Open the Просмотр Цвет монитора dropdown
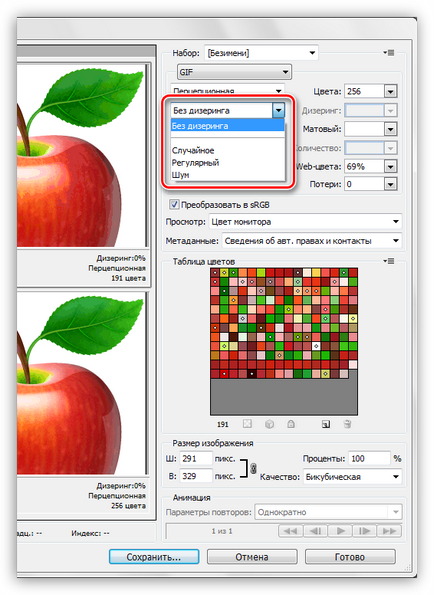The height and width of the screenshot is (595, 434). pyautogui.click(x=305, y=222)
